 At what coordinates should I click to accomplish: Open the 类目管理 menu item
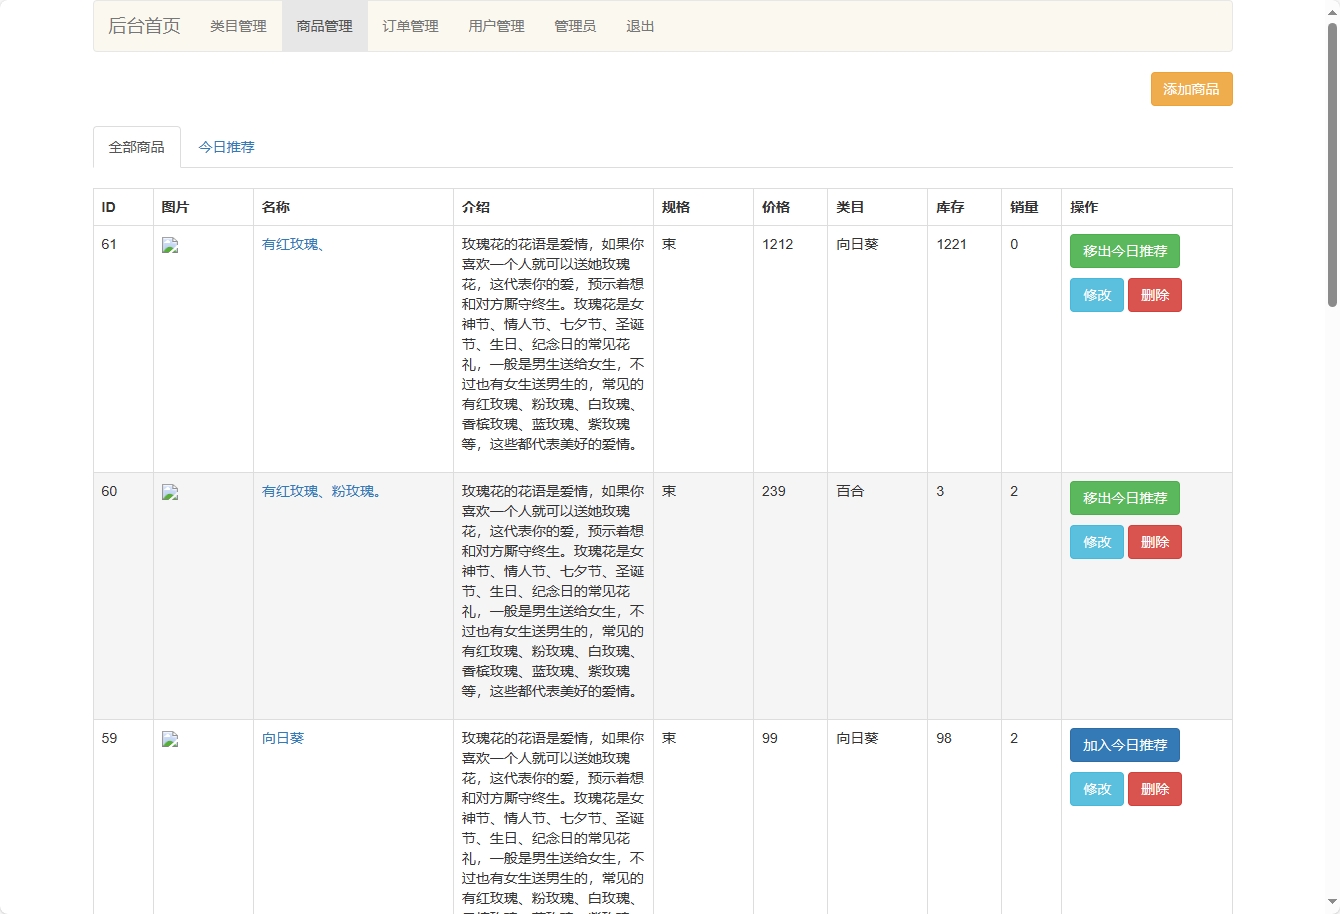pos(238,26)
